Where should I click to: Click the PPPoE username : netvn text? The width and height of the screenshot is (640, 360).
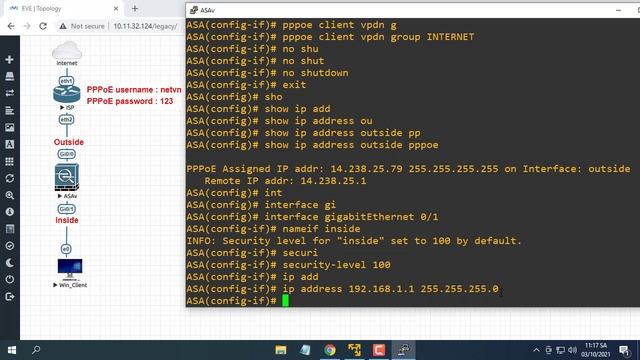click(134, 90)
